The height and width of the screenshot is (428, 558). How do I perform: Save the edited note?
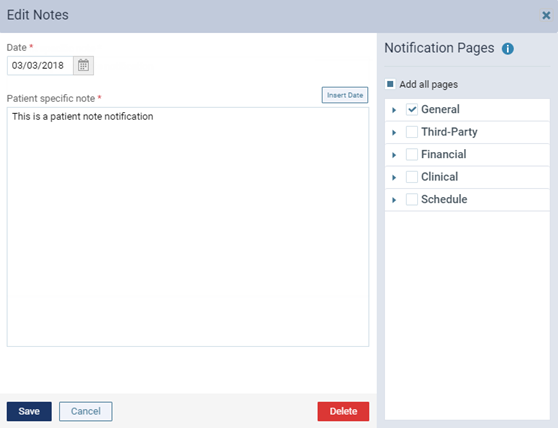coord(29,411)
